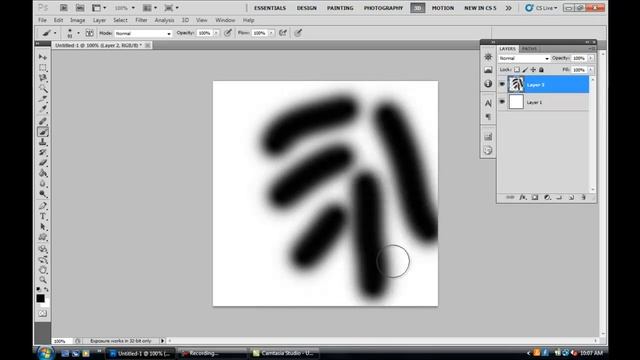The width and height of the screenshot is (640, 360).
Task: Toggle lock position
Action: tap(533, 70)
